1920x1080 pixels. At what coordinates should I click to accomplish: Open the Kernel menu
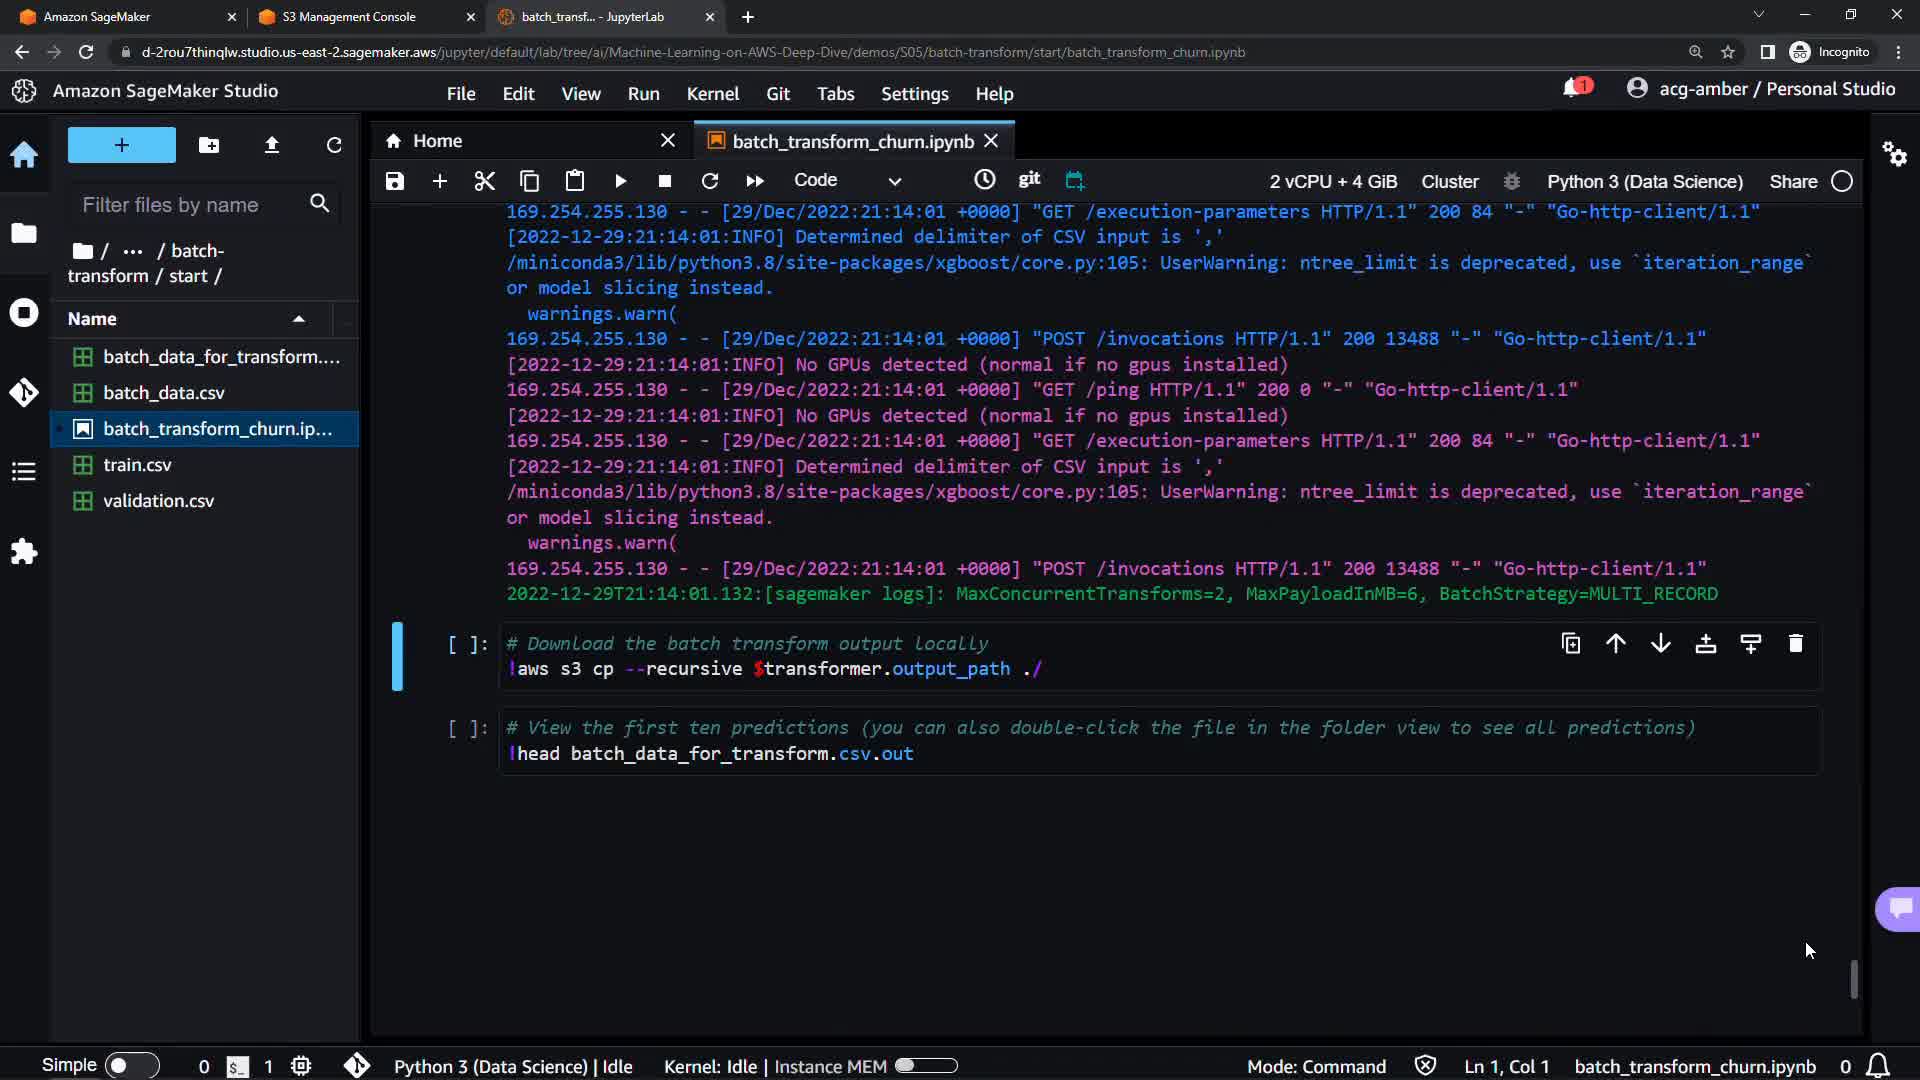click(712, 94)
